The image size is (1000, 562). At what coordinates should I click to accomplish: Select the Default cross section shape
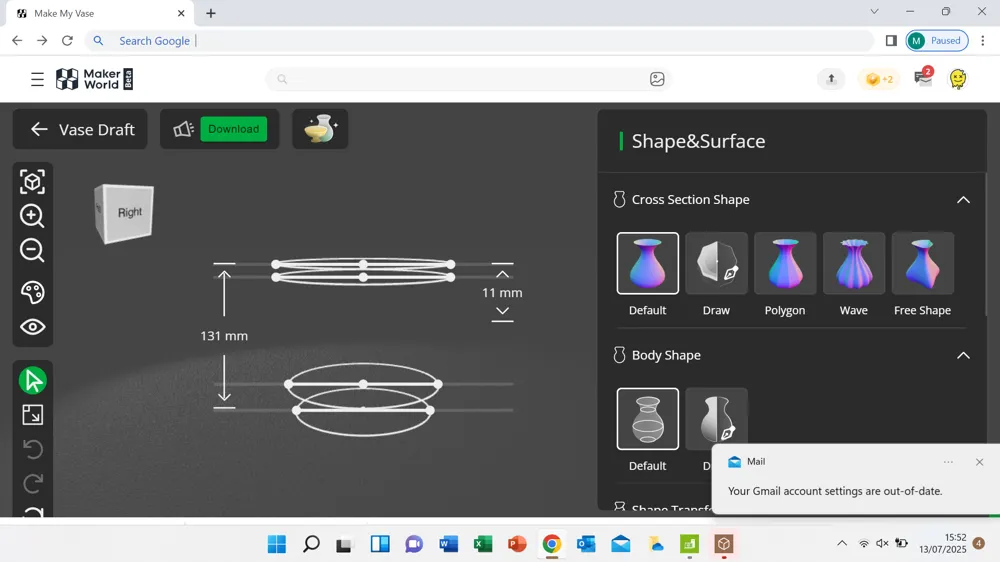click(647, 263)
